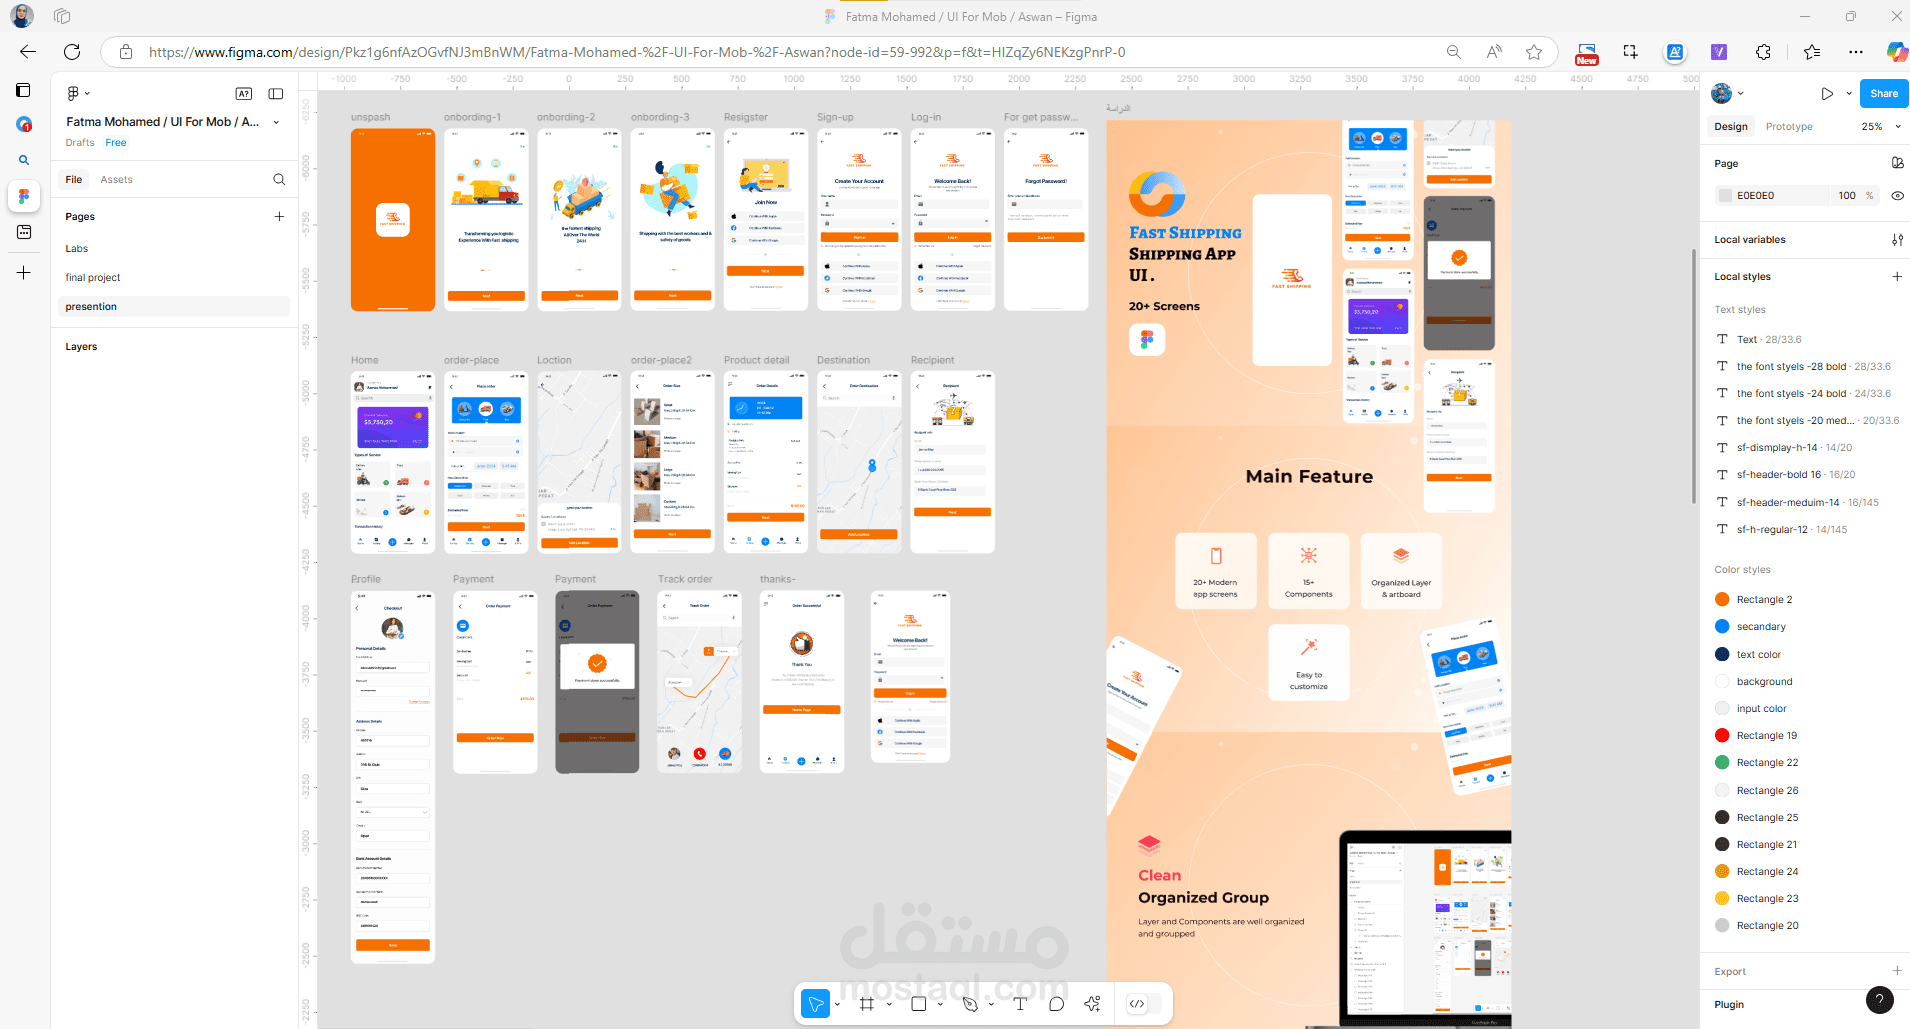
Task: Open the help question mark button
Action: click(x=1880, y=999)
